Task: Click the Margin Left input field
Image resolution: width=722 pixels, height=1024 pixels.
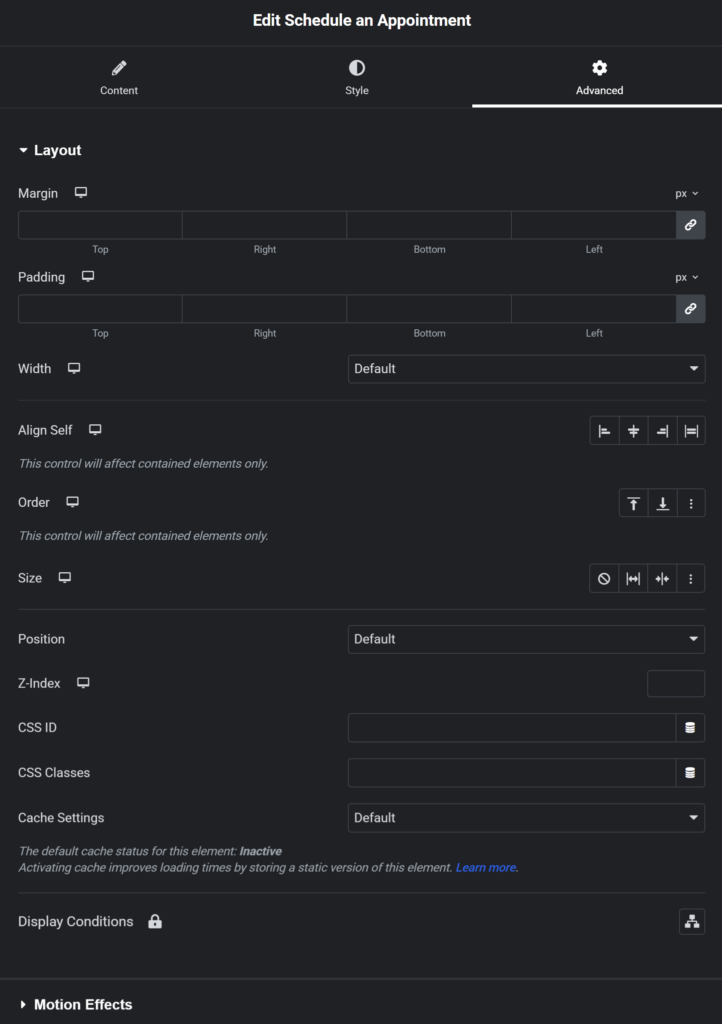Action: click(x=593, y=225)
